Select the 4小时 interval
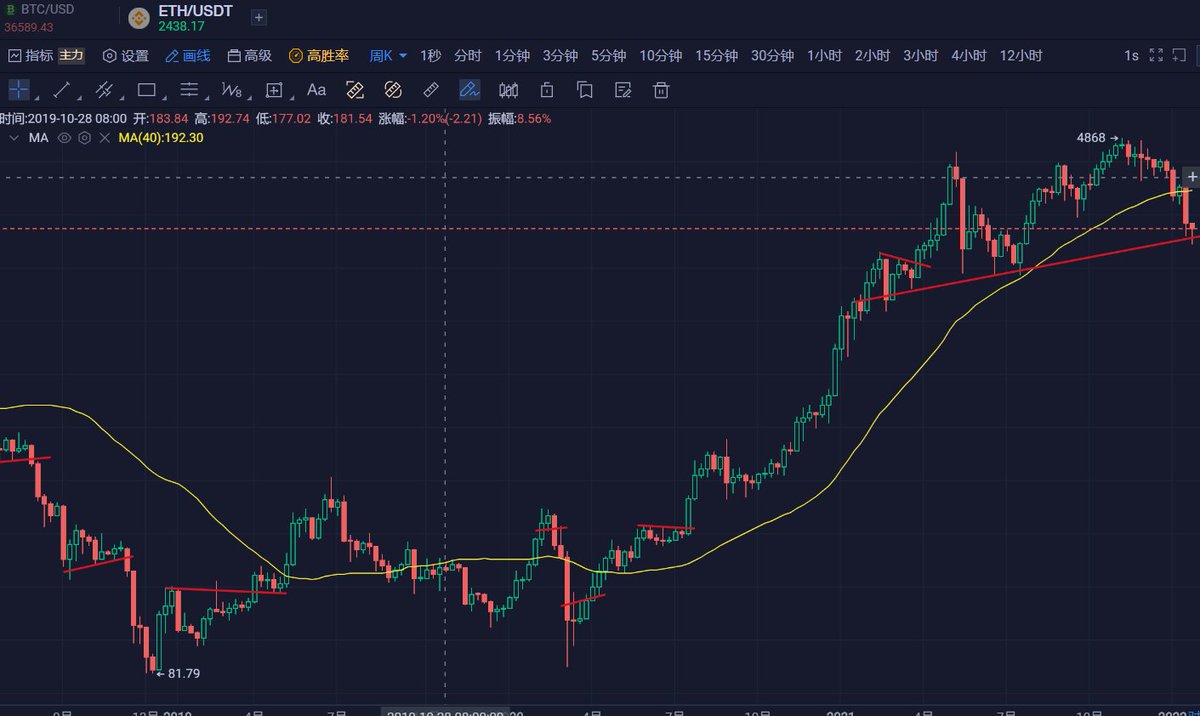The height and width of the screenshot is (716, 1200). [968, 56]
